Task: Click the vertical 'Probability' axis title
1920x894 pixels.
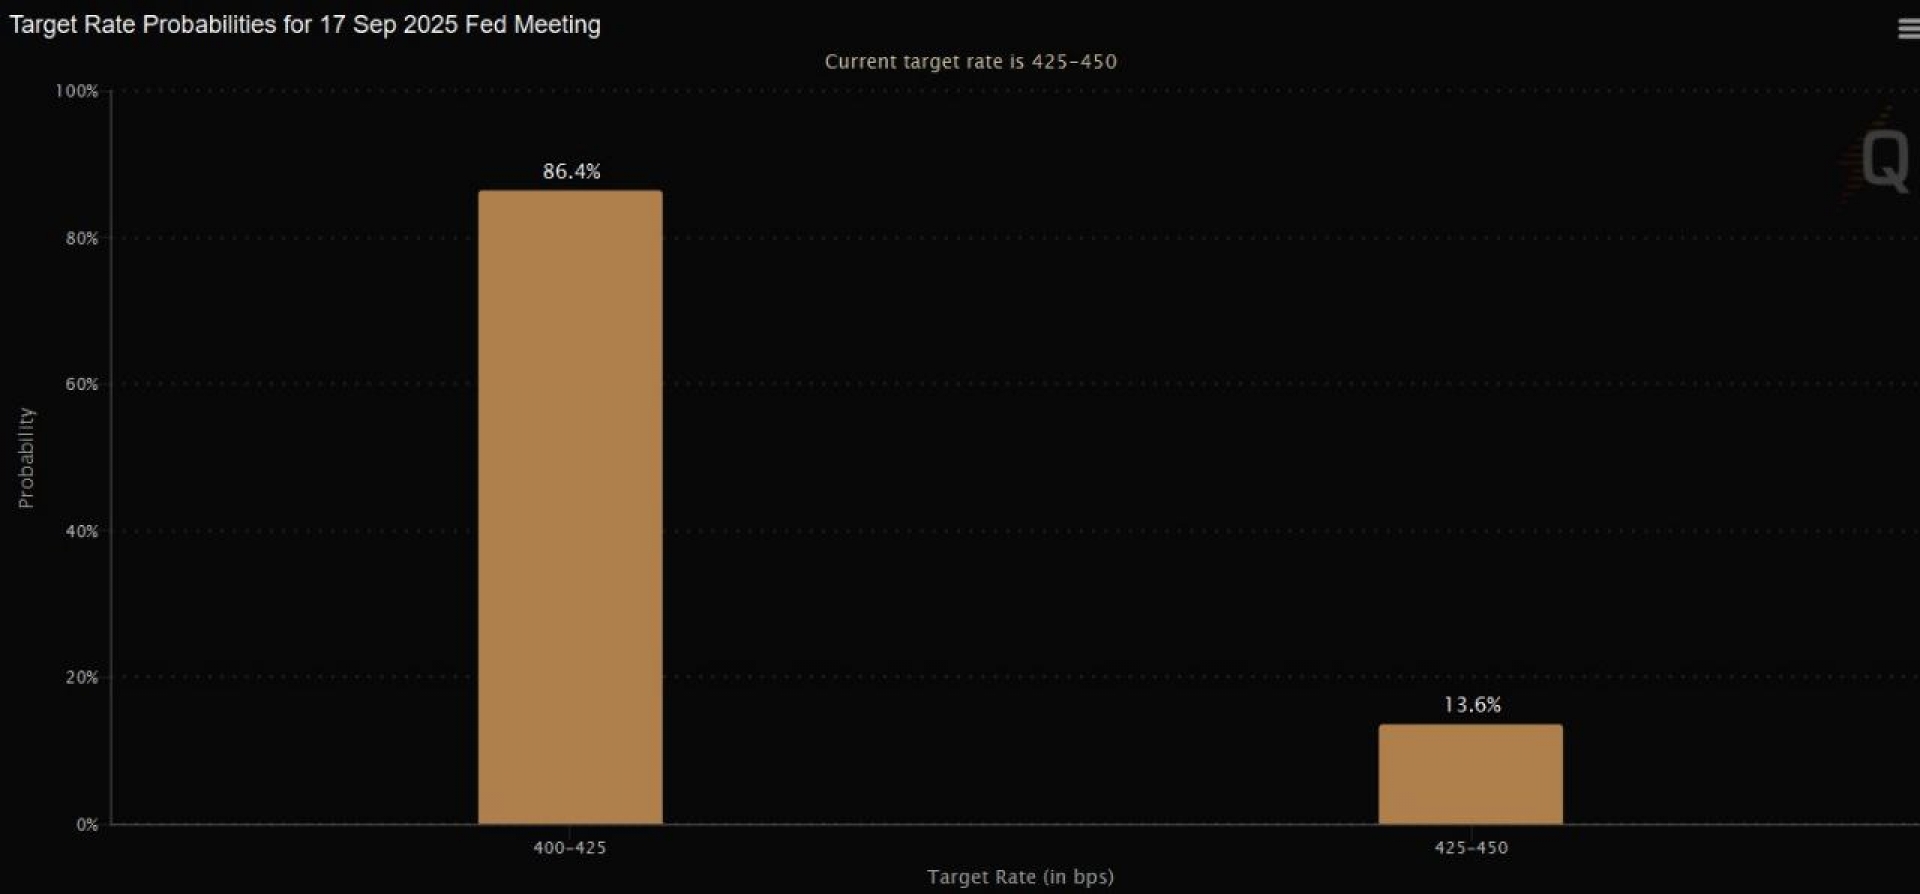Action: click(x=26, y=458)
